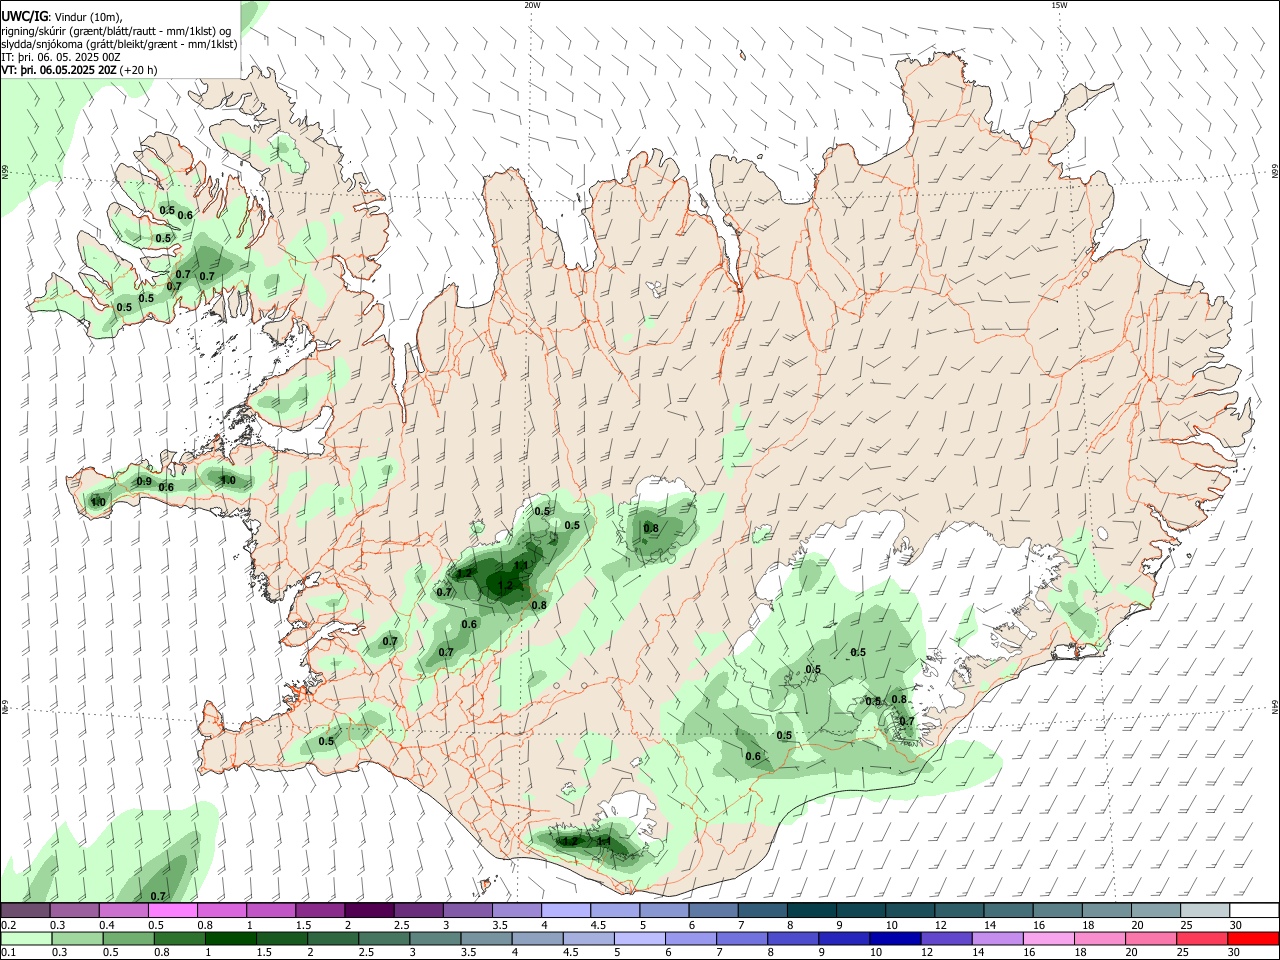Click the 'UWC/IG: Vindur (10m),' title line
The image size is (1280, 960).
click(x=62, y=17)
